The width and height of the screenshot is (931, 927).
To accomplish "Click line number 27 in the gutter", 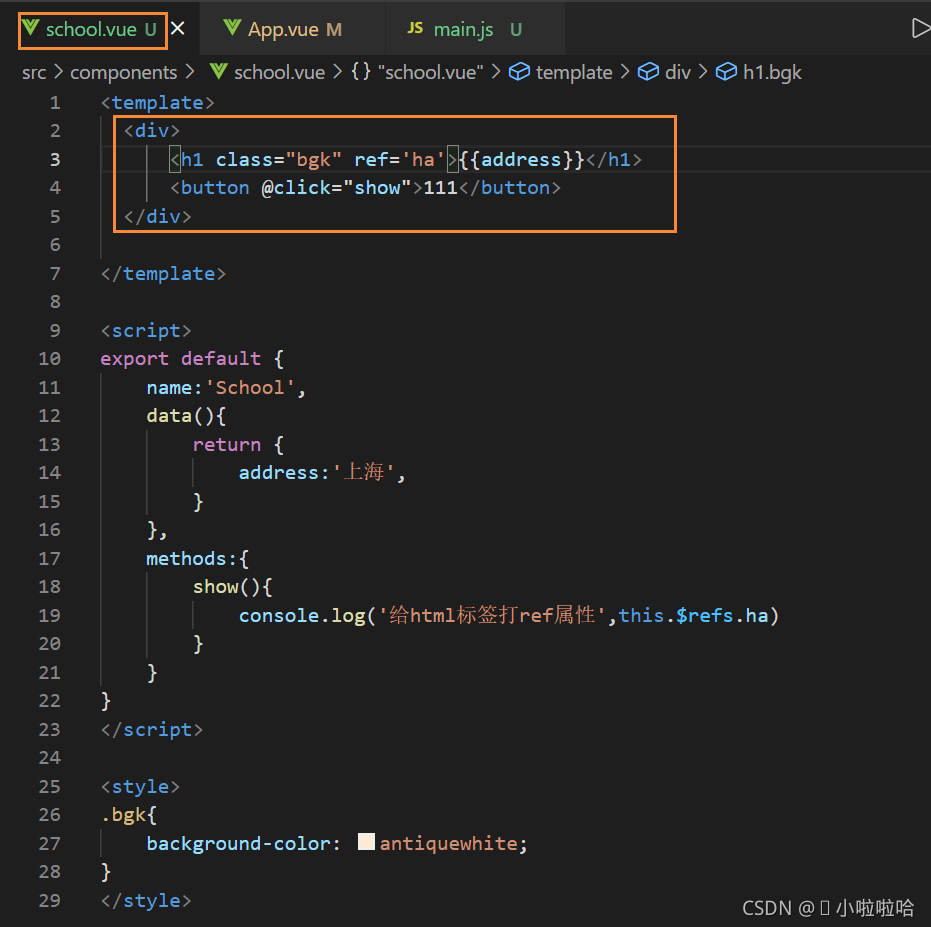I will [49, 843].
